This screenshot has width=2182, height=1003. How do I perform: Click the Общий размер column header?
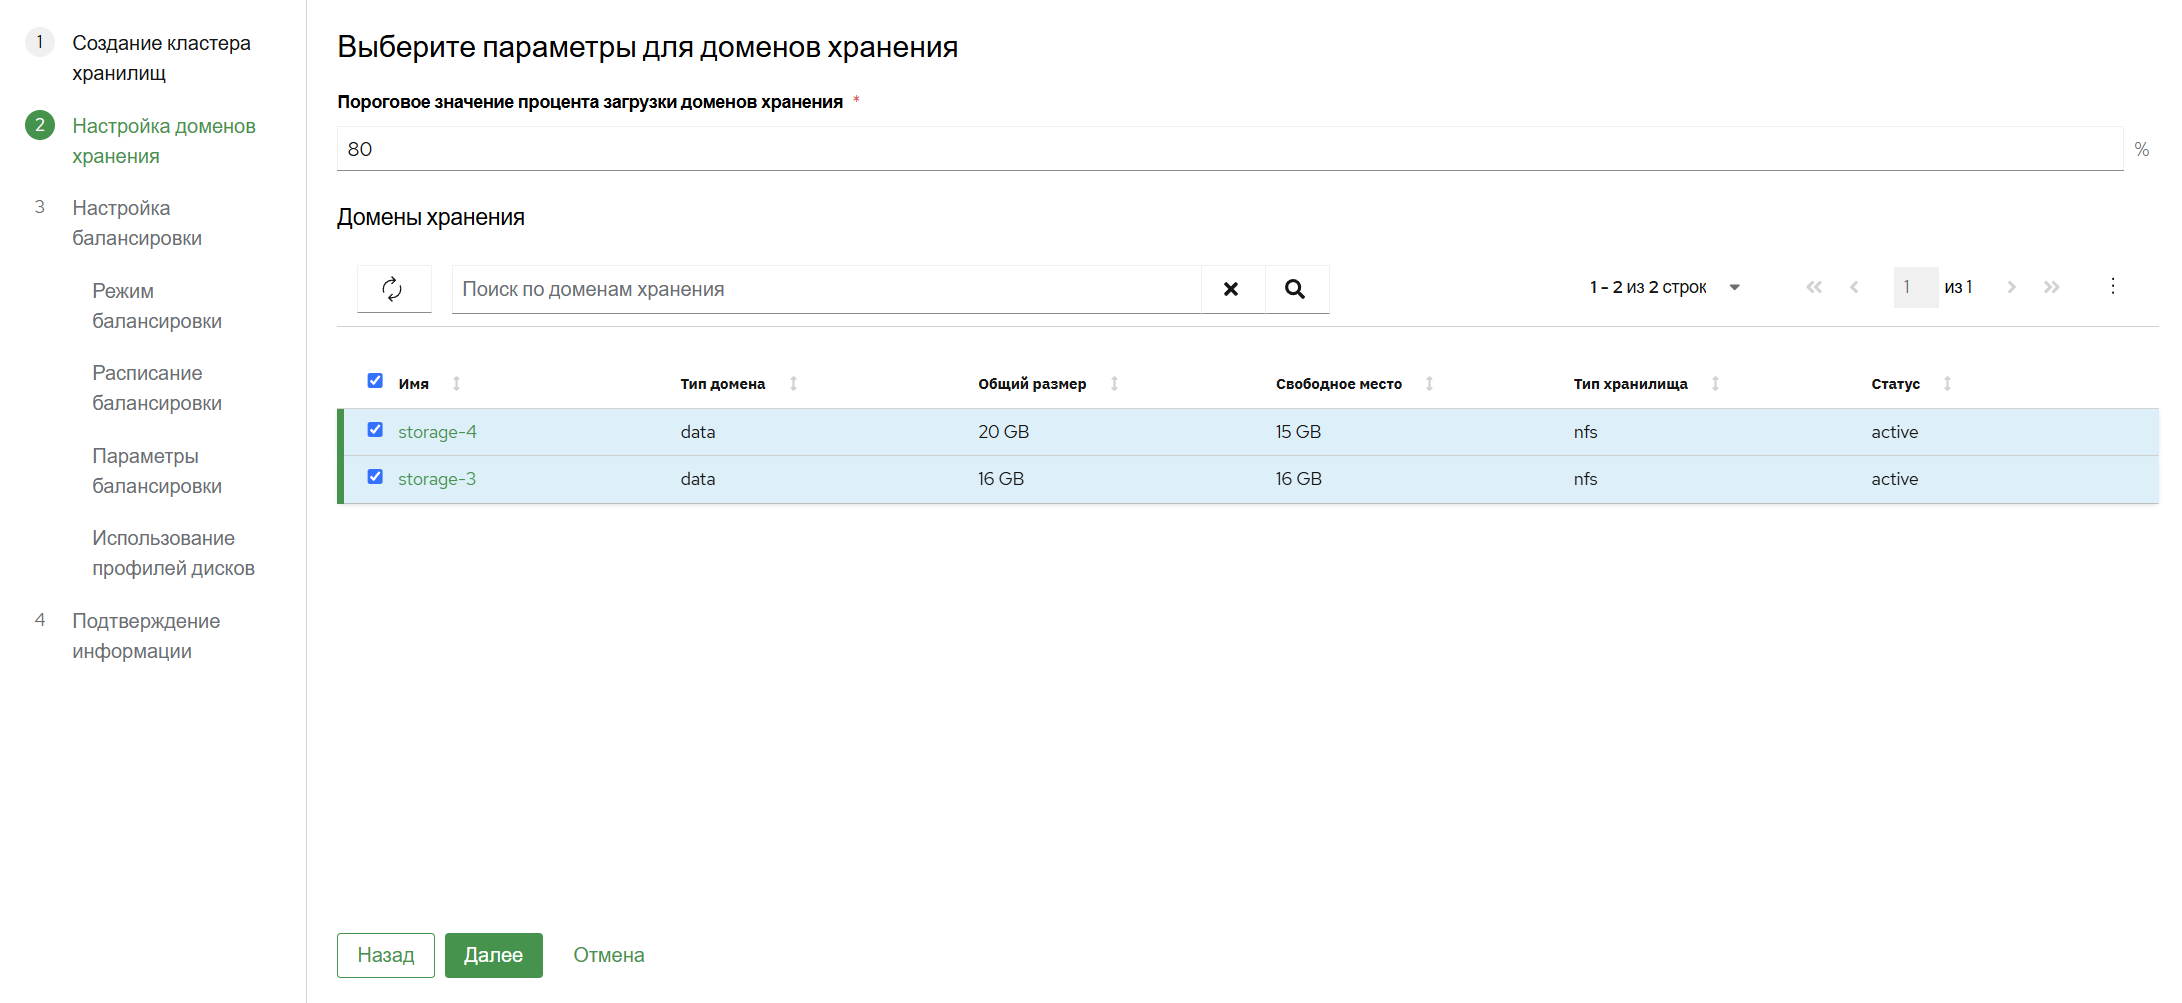(1032, 384)
